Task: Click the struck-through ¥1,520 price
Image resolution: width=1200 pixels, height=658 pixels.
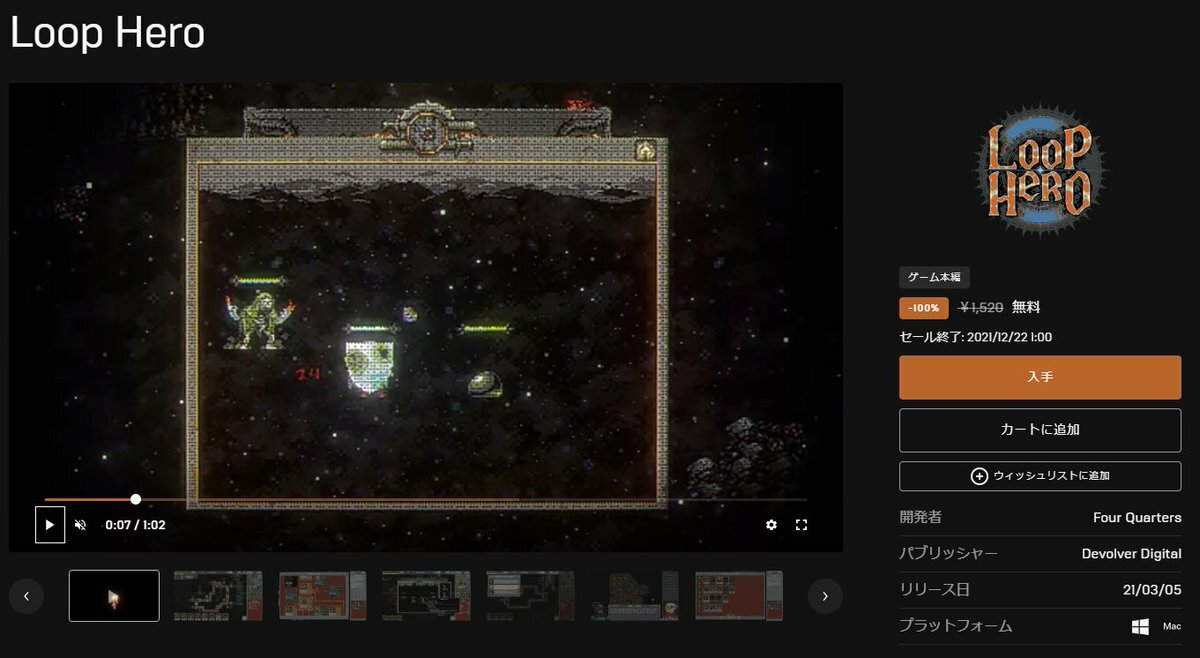Action: tap(981, 308)
